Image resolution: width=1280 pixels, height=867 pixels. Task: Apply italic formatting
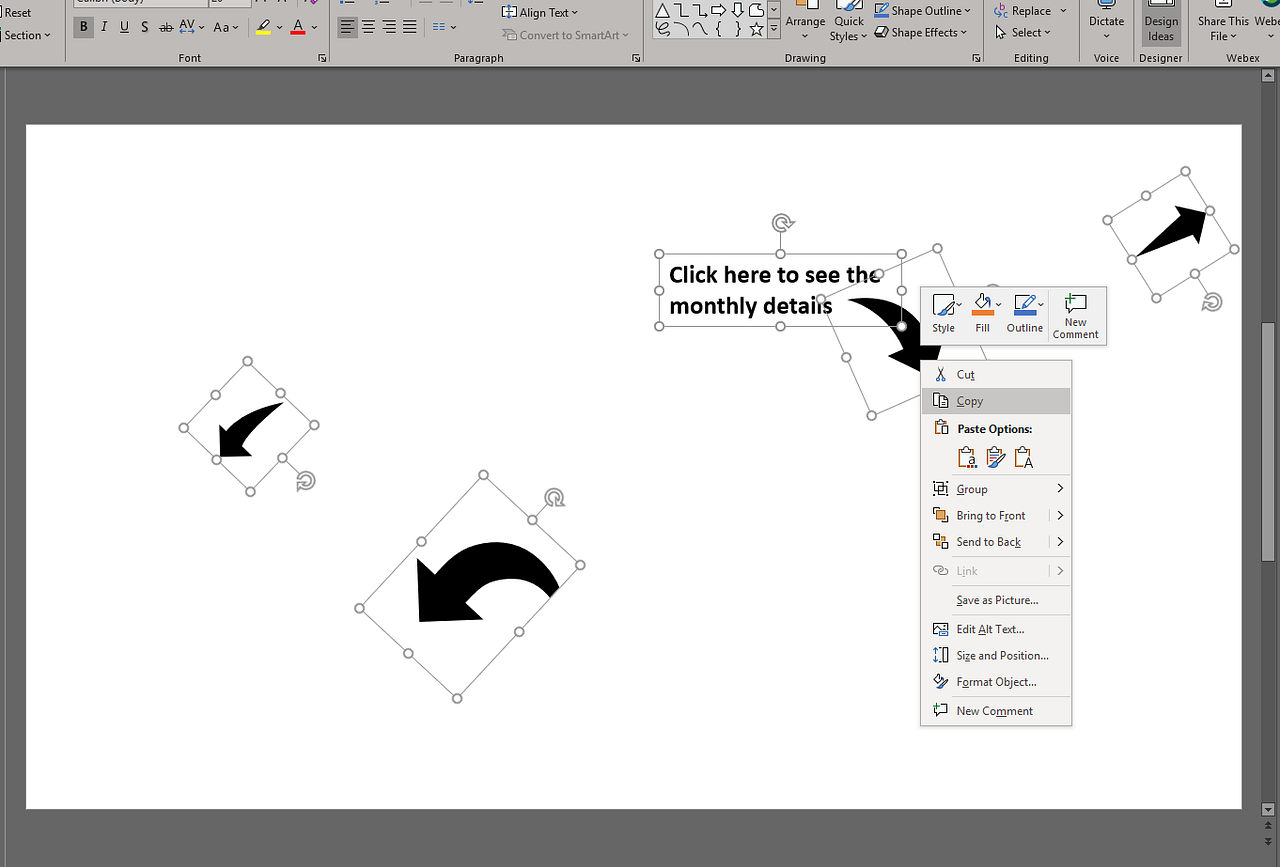point(104,26)
